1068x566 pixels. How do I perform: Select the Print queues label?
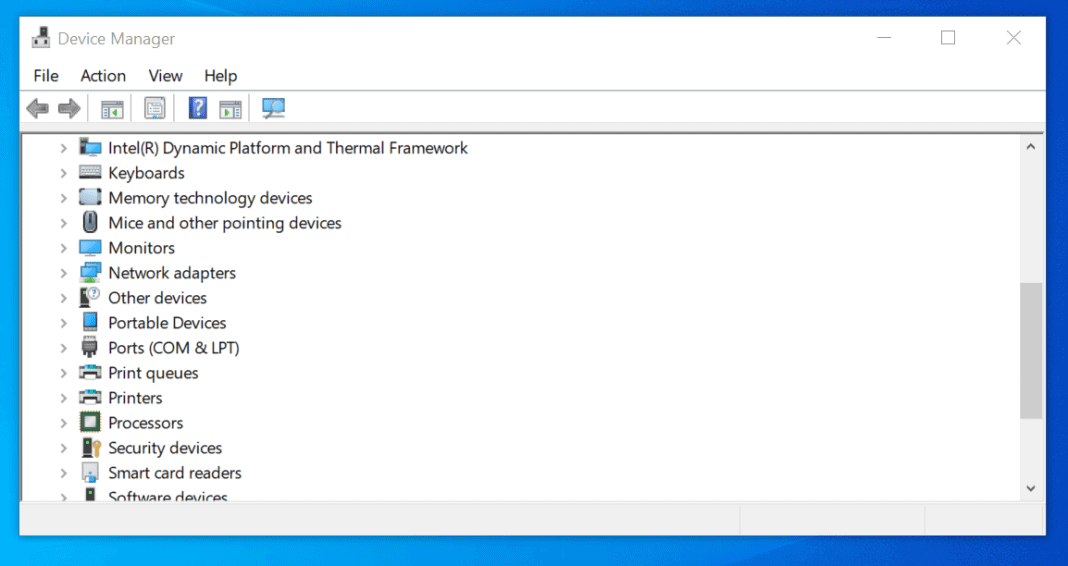pos(153,373)
